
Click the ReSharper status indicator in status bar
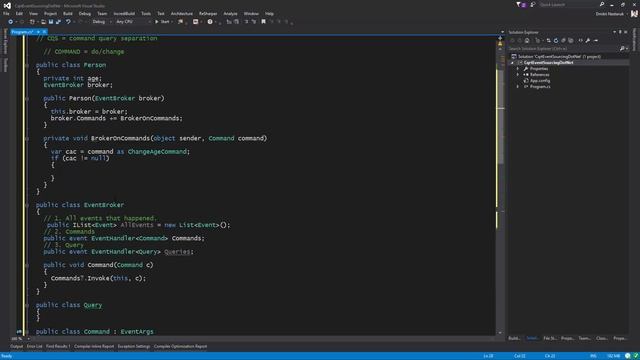click(x=636, y=356)
